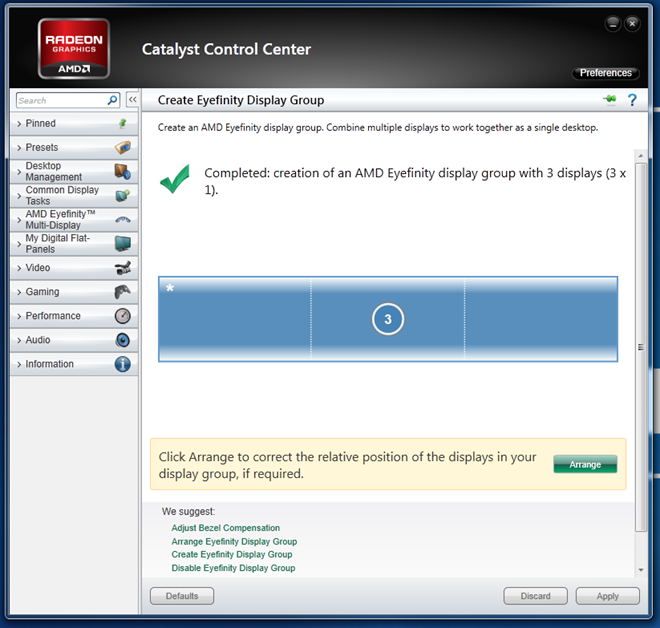The image size is (660, 628).
Task: Open the Desktop Management menu item
Action: 74,171
